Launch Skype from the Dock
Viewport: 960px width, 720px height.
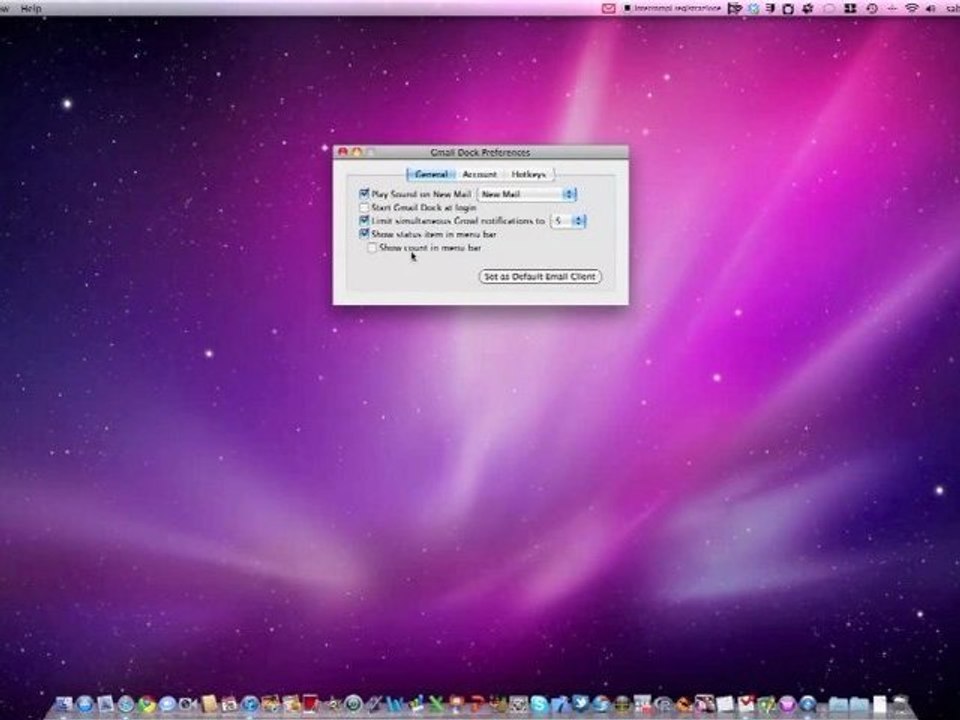(539, 704)
